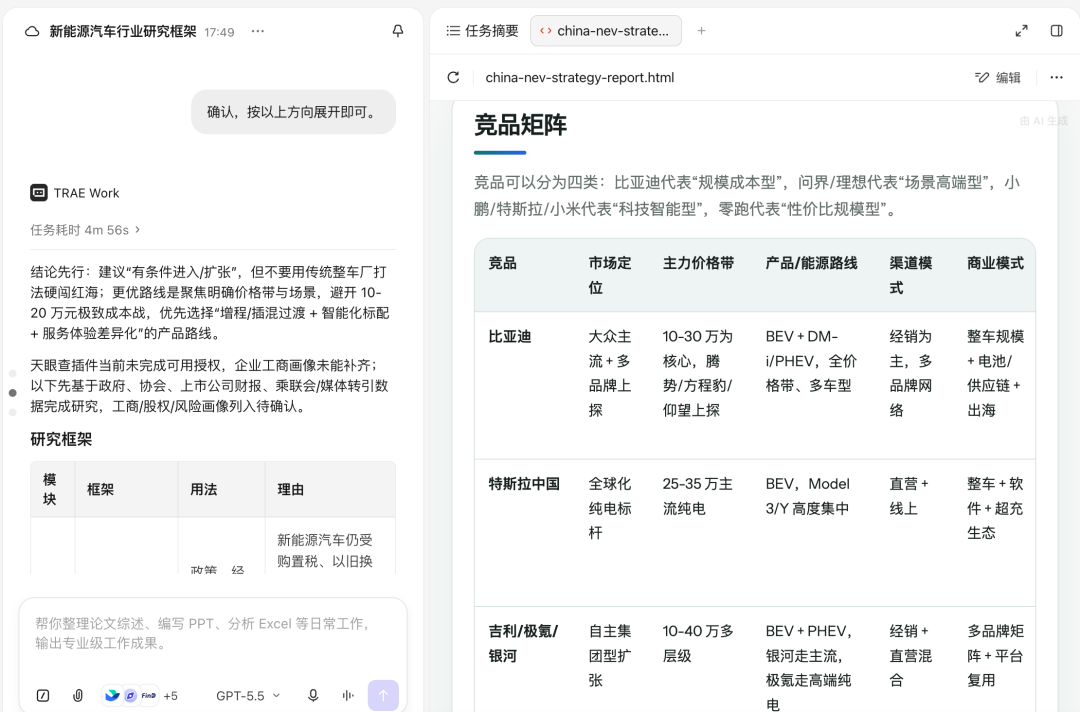Attach a file with the paperclip icon

tap(78, 695)
